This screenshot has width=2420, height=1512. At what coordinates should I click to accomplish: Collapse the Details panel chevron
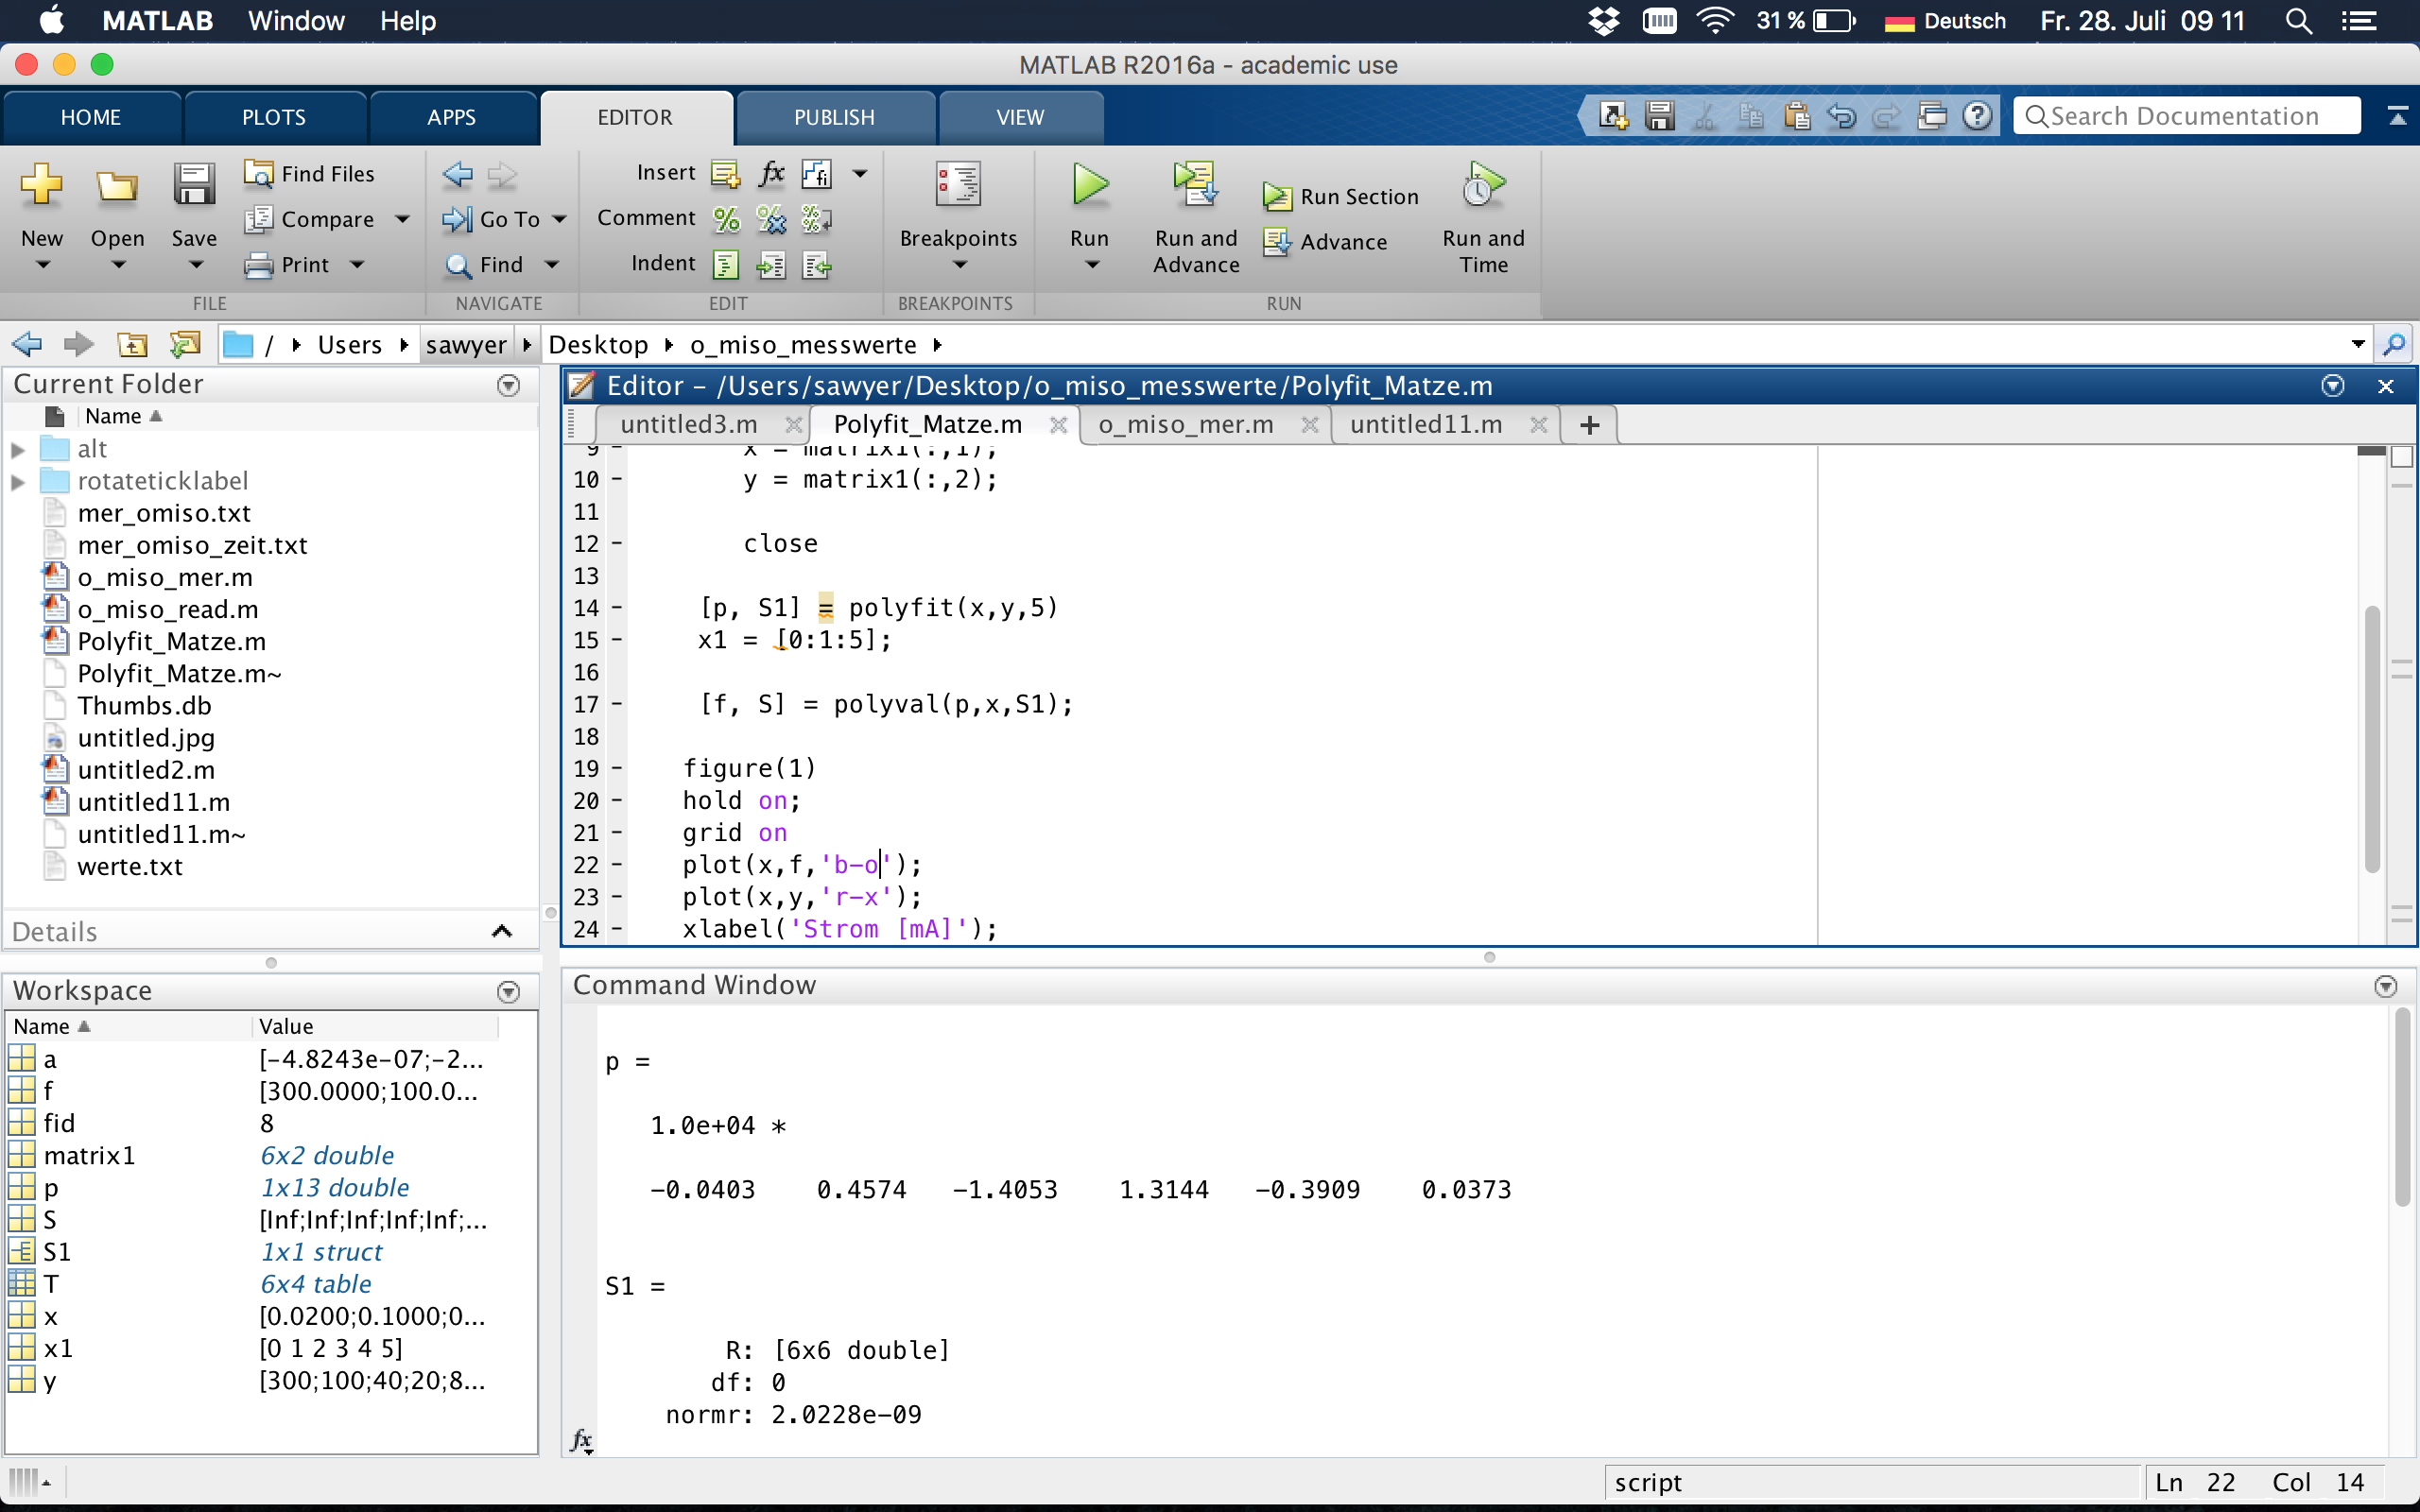click(x=502, y=932)
